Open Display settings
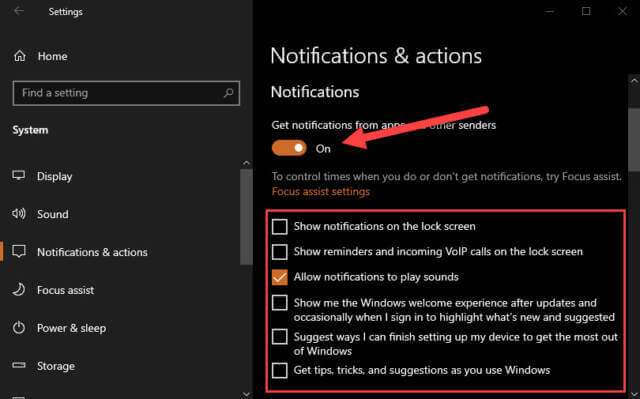Image resolution: width=640 pixels, height=399 pixels. click(54, 176)
